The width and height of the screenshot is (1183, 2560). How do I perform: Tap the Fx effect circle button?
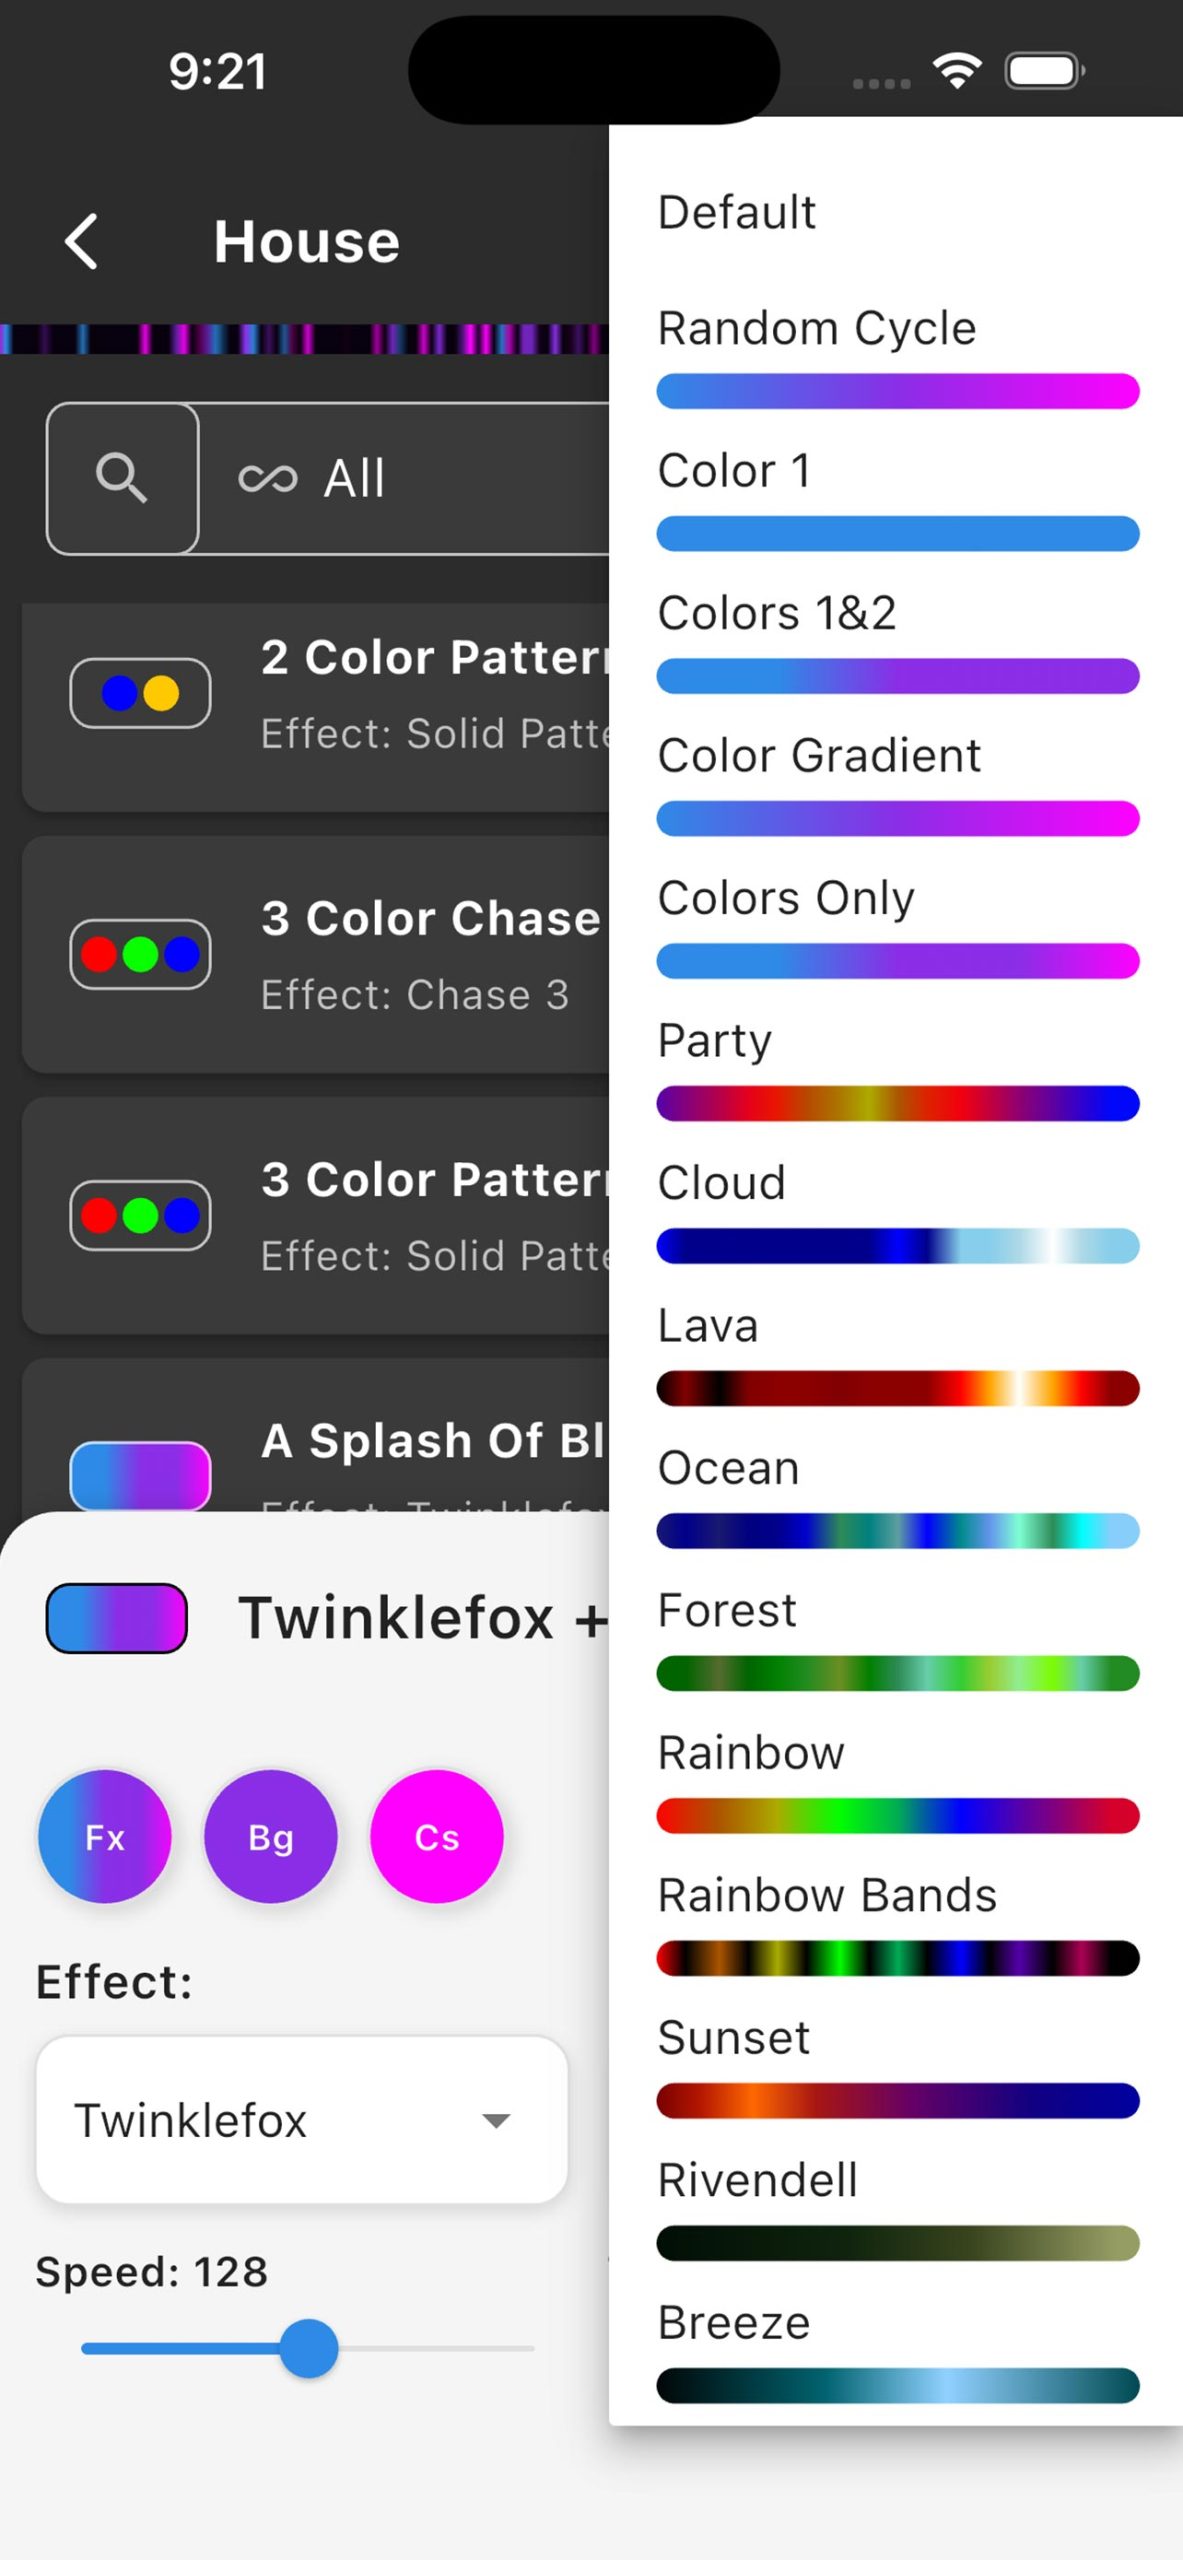(x=105, y=1837)
